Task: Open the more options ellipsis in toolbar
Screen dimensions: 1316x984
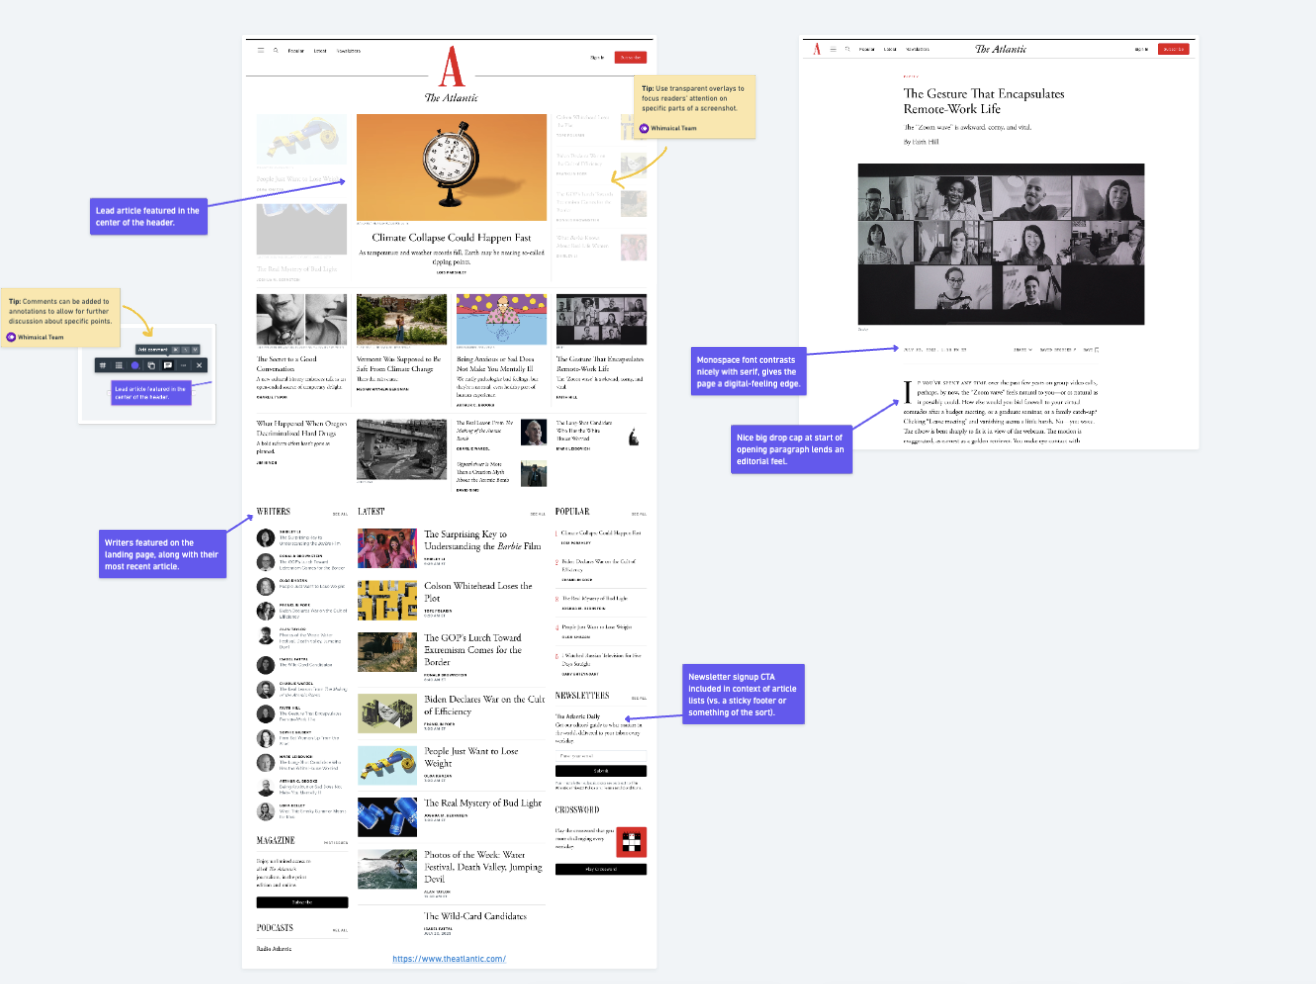Action: pyautogui.click(x=183, y=366)
